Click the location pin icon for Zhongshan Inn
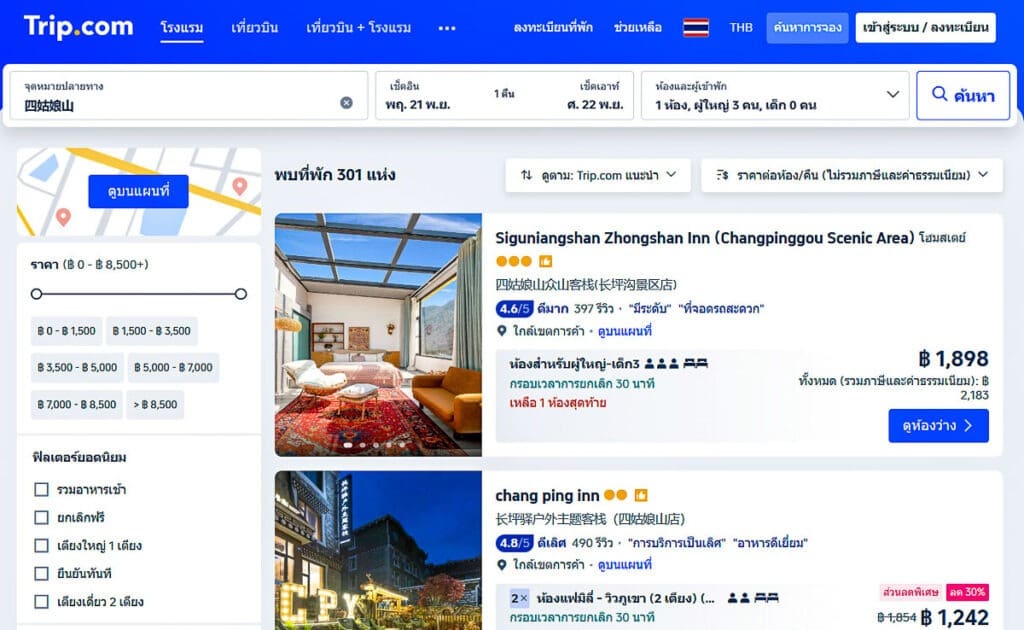The height and width of the screenshot is (630, 1024). 502,331
